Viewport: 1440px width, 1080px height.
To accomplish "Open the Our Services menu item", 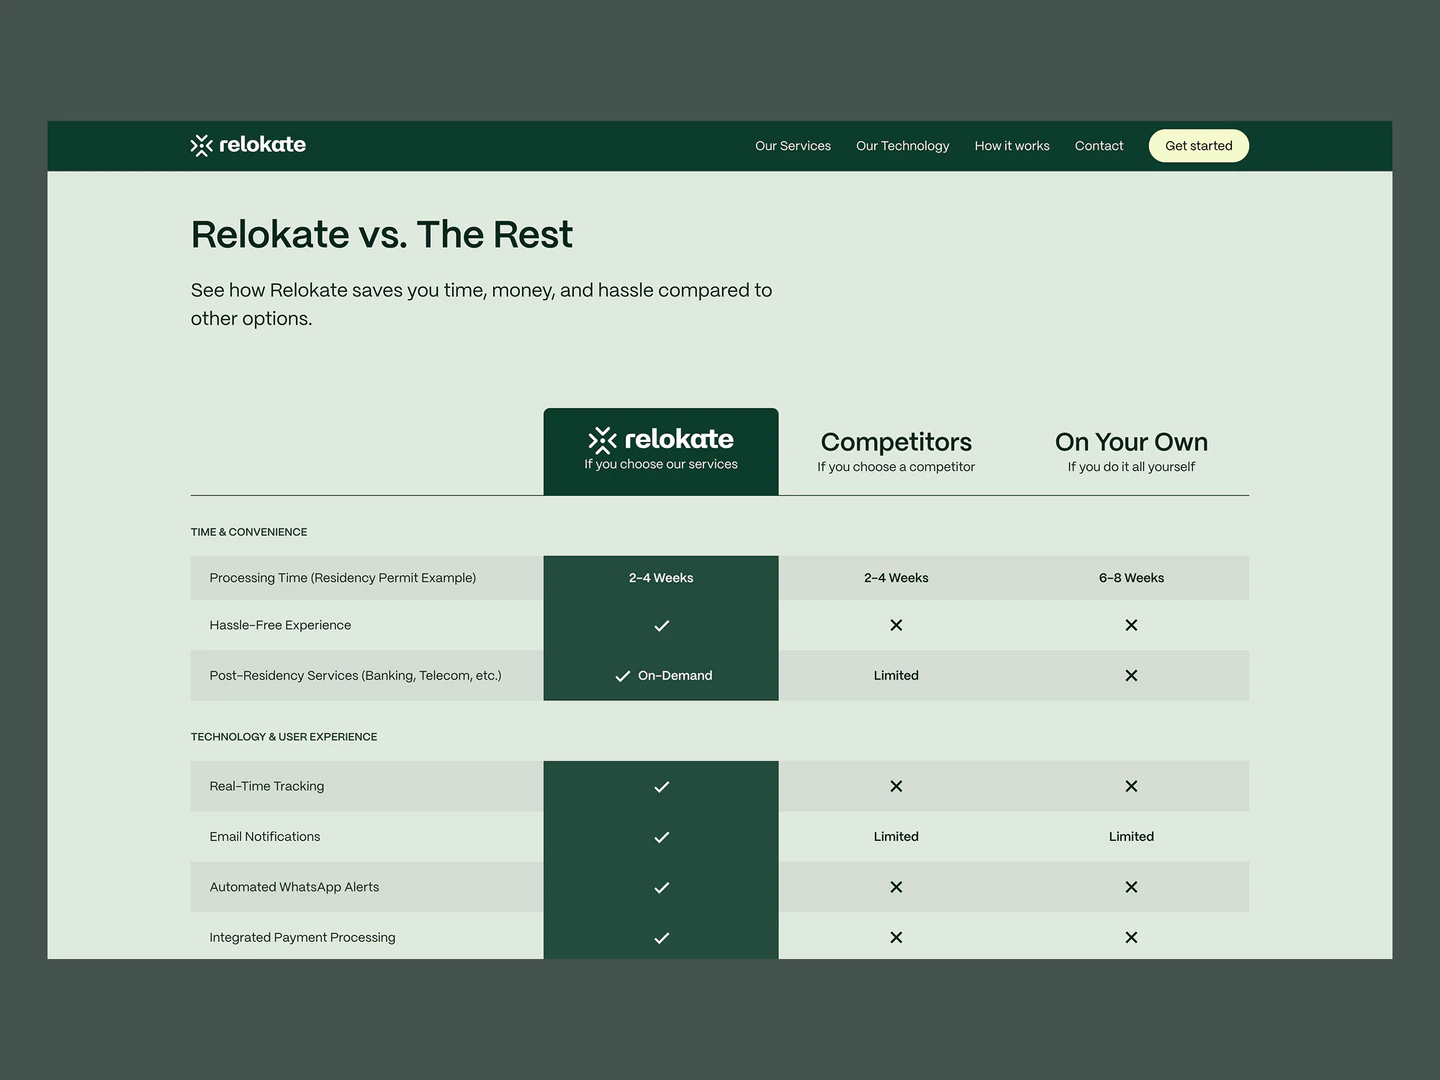I will click(793, 146).
